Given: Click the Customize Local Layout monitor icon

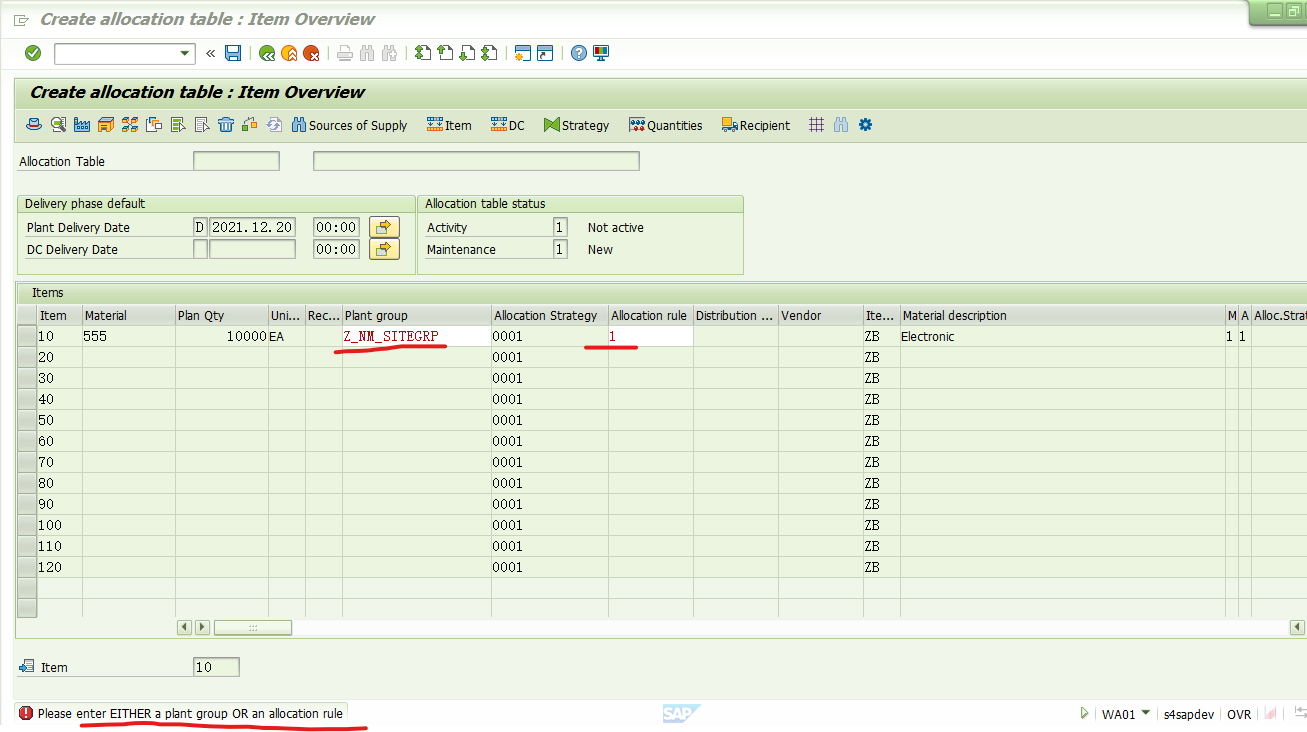Looking at the screenshot, I should click(x=601, y=53).
